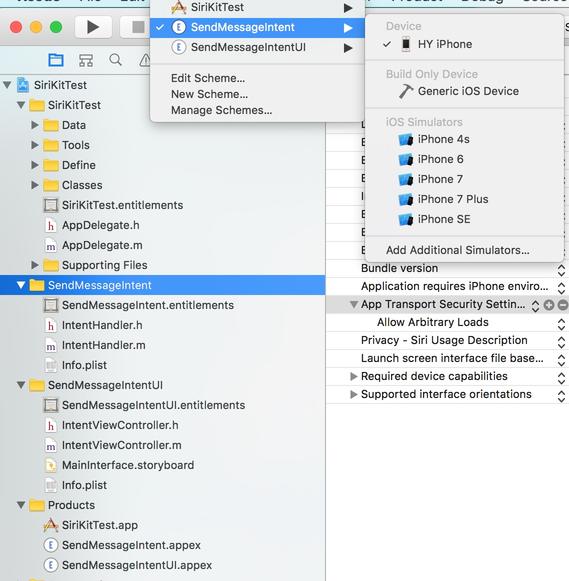Collapse the SendMessageIntent group triangle
The width and height of the screenshot is (569, 581).
pyautogui.click(x=21, y=285)
